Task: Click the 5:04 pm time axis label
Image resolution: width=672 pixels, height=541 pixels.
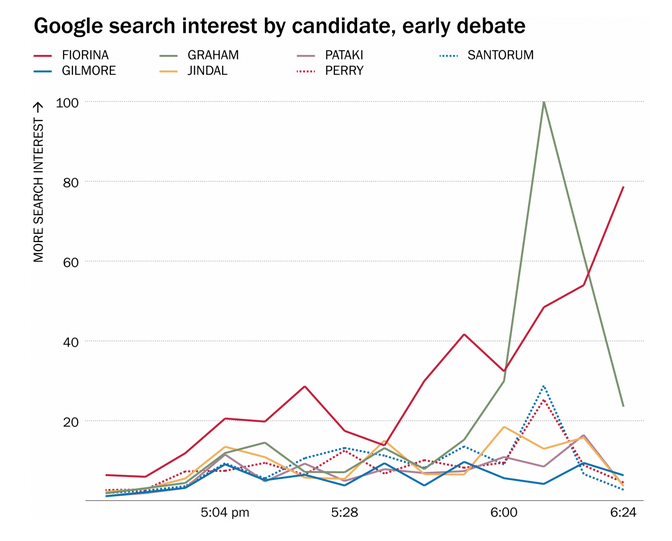Action: 224,513
